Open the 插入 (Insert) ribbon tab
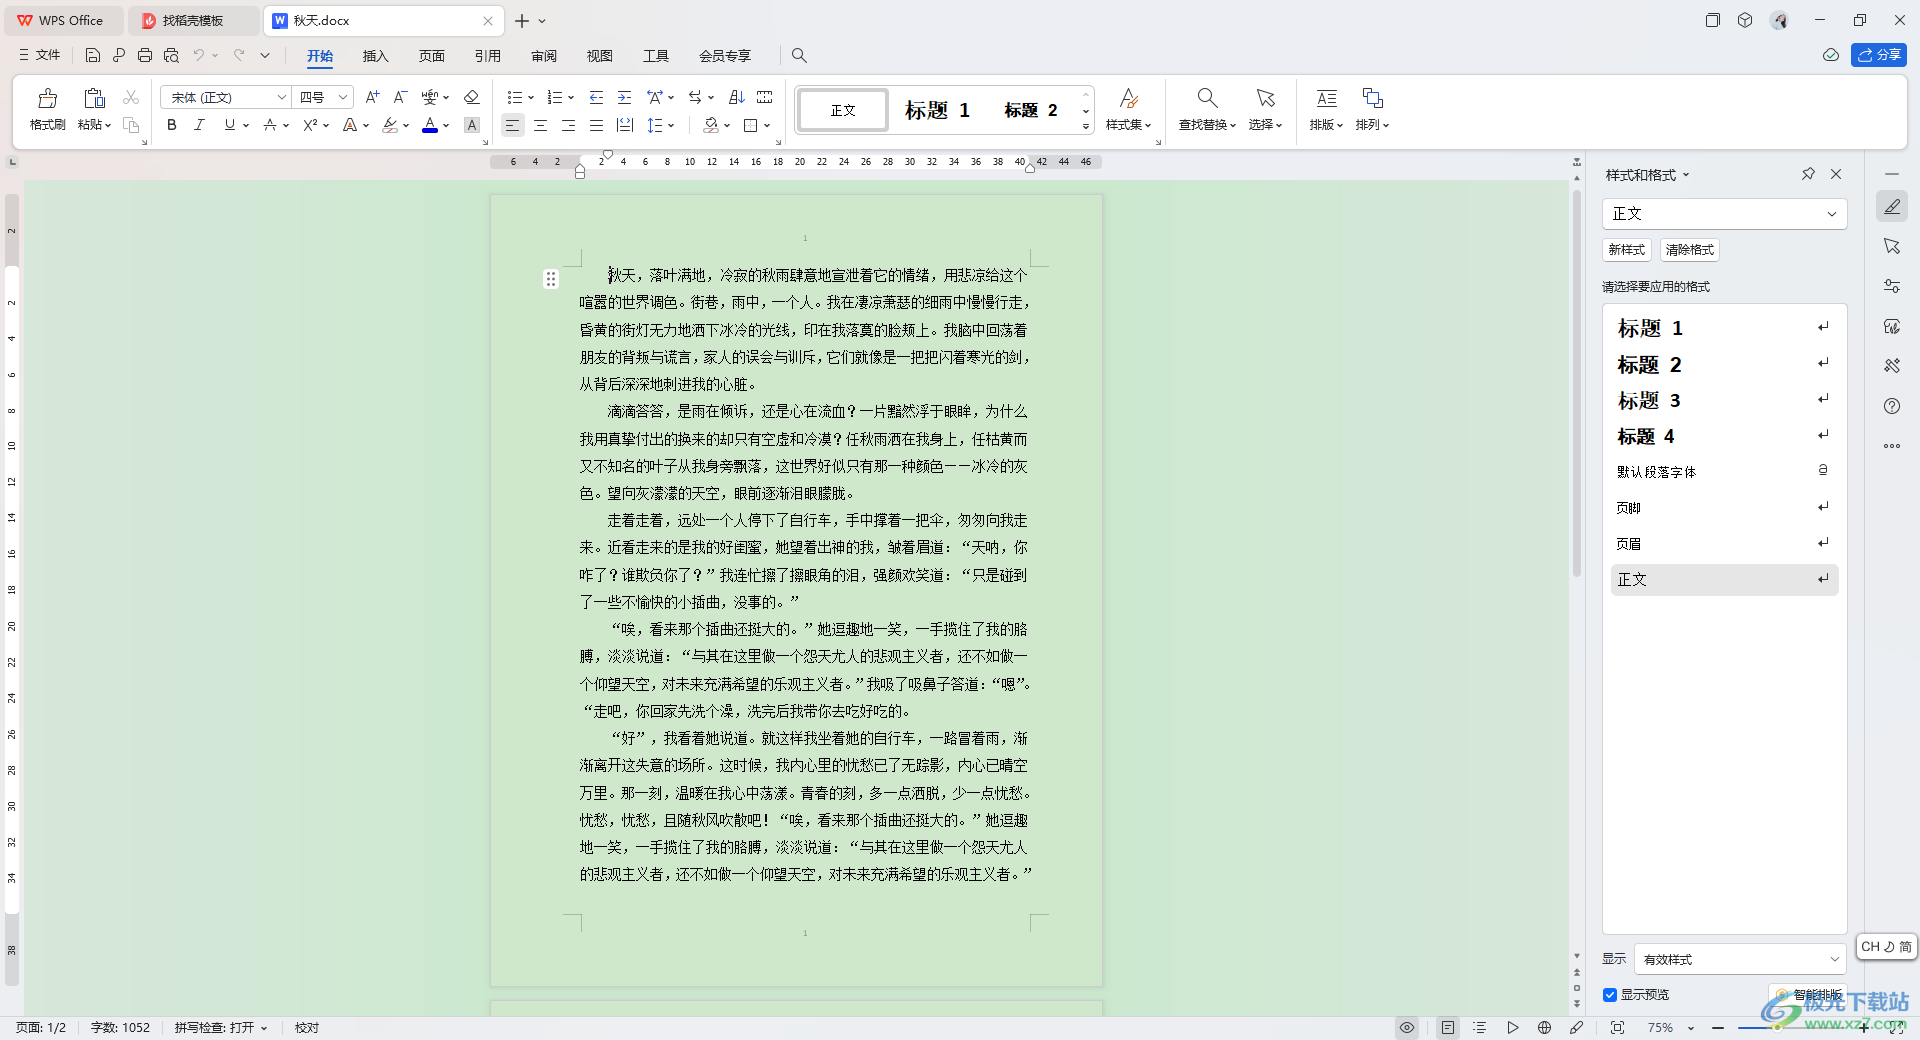The width and height of the screenshot is (1920, 1040). [x=375, y=56]
